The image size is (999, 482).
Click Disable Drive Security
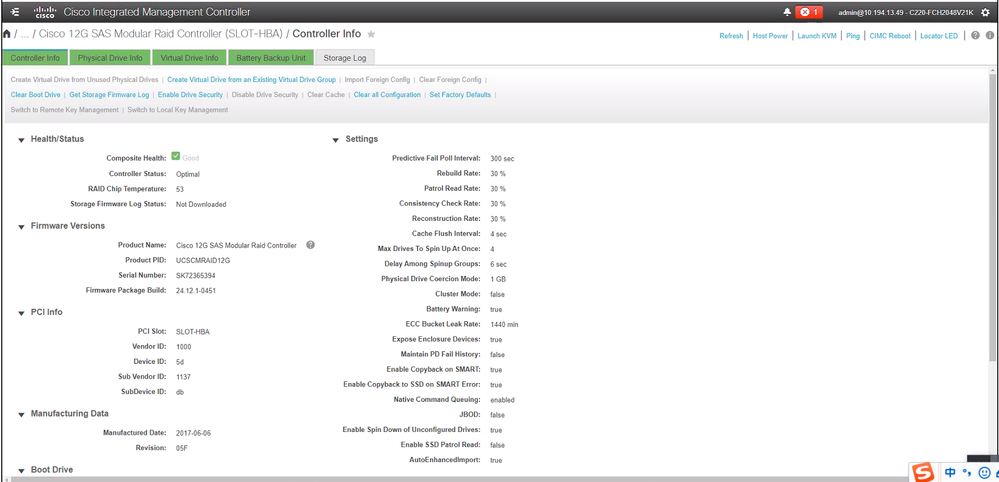point(265,95)
